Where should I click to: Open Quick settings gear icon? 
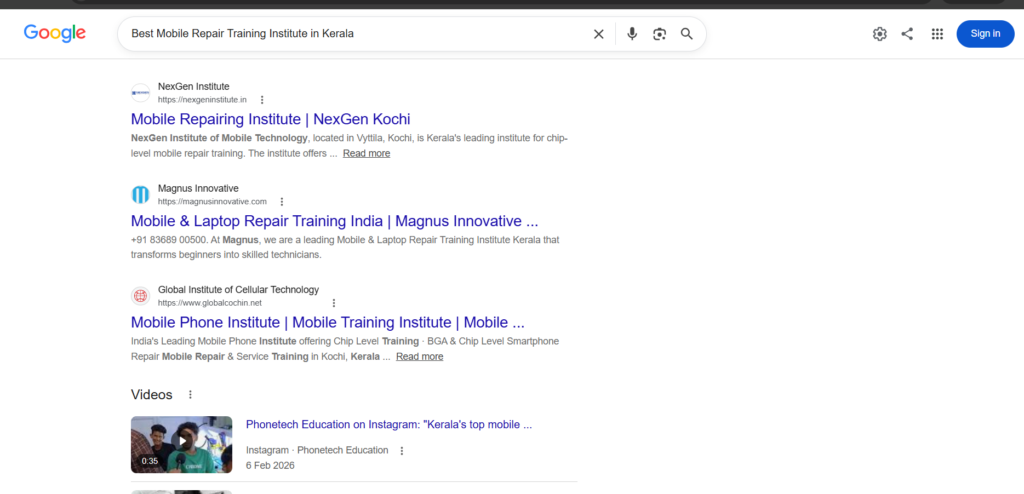(880, 34)
